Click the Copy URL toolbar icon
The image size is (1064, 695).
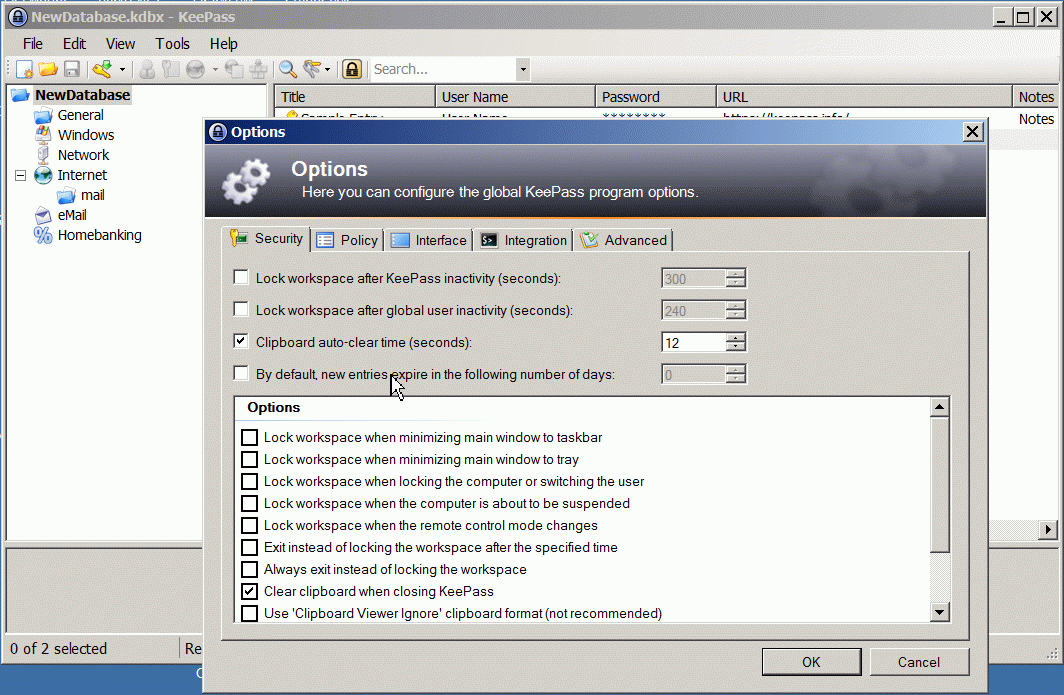(234, 69)
